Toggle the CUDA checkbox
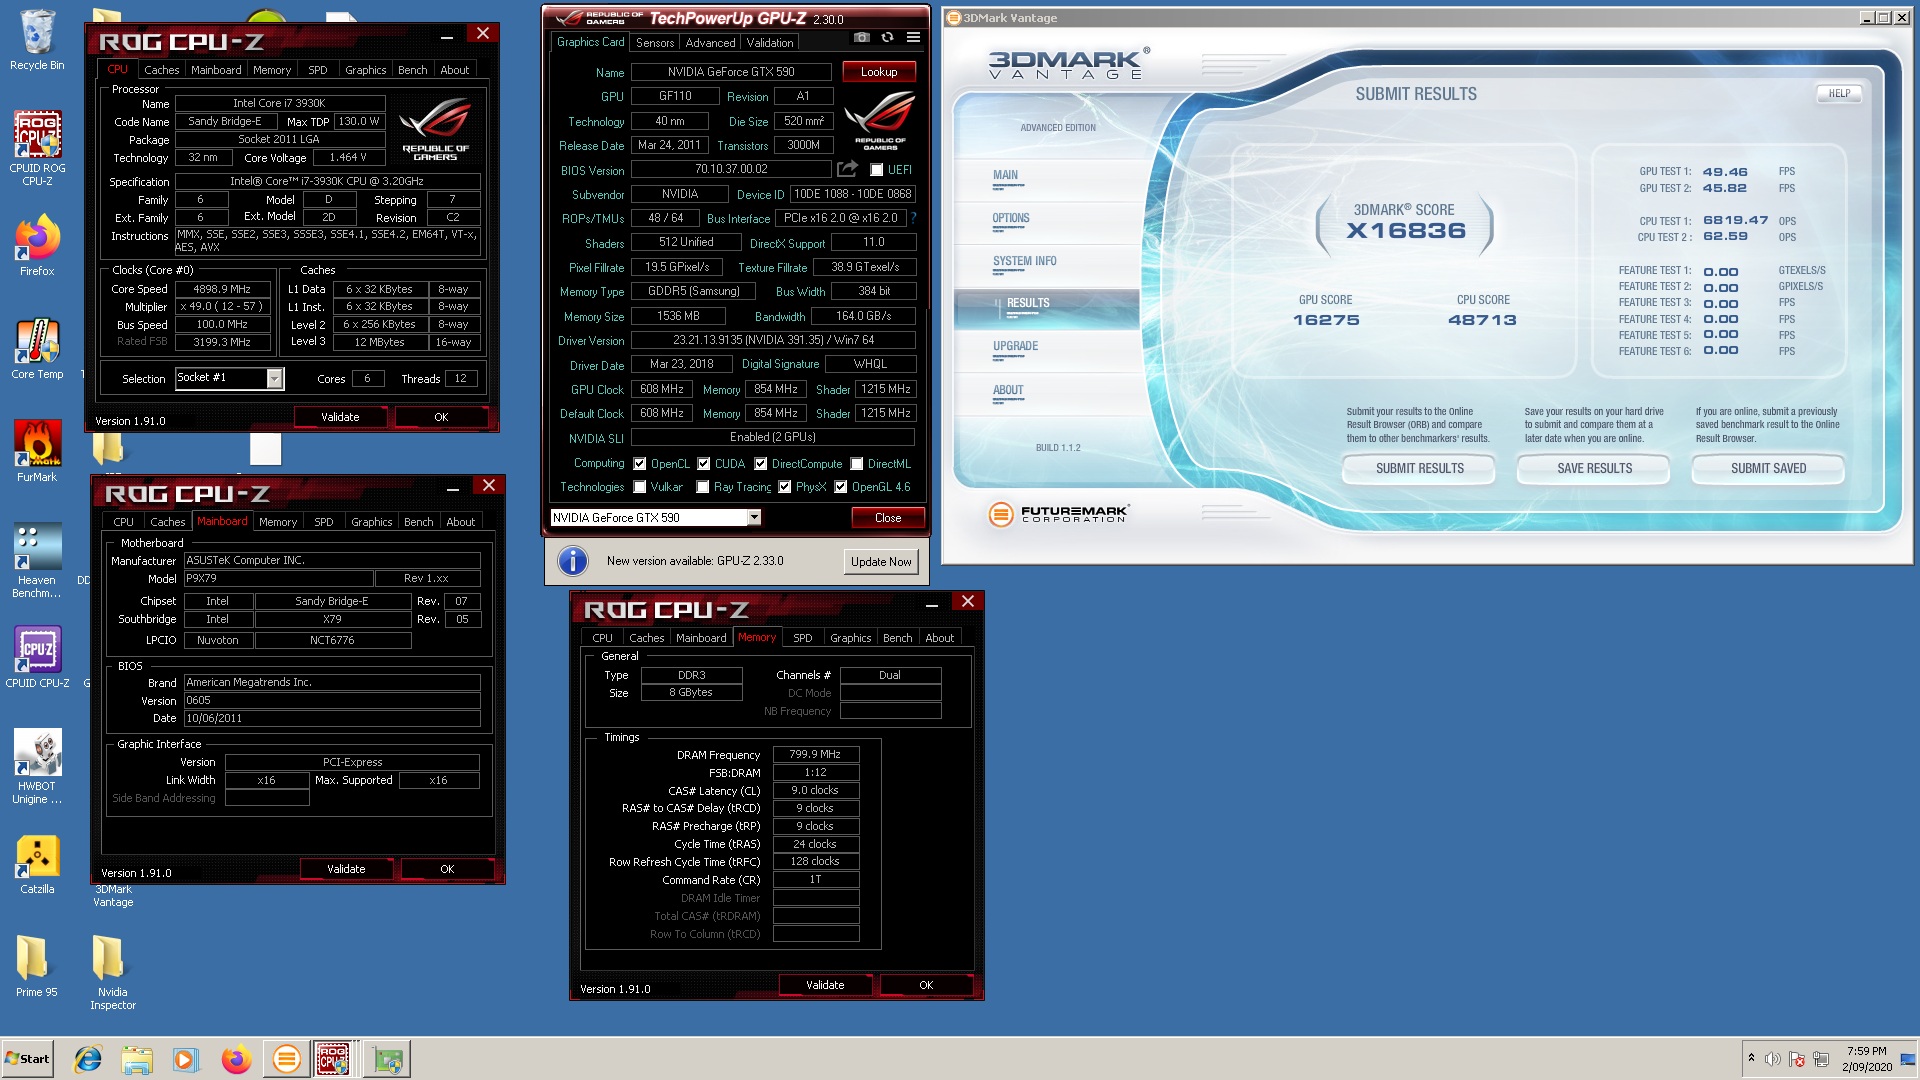Screen dimensions: 1920x1080 coord(704,464)
